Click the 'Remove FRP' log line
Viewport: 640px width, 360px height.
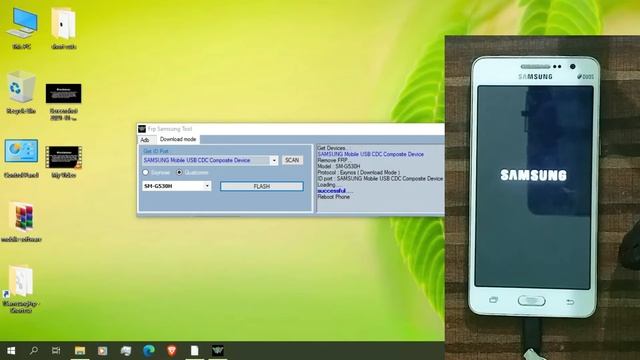point(333,160)
